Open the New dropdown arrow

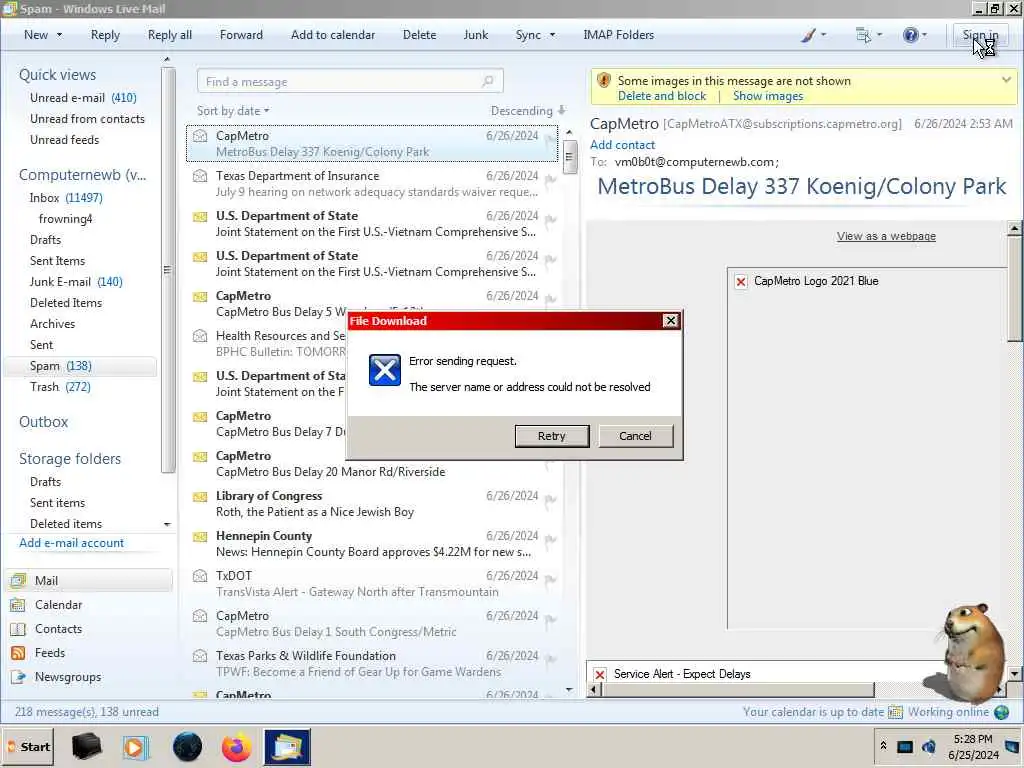click(59, 35)
